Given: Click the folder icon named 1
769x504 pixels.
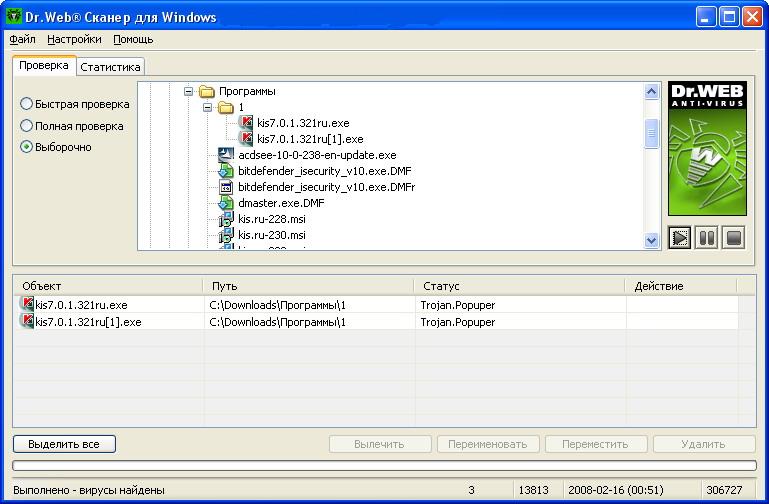Looking at the screenshot, I should click(x=226, y=107).
